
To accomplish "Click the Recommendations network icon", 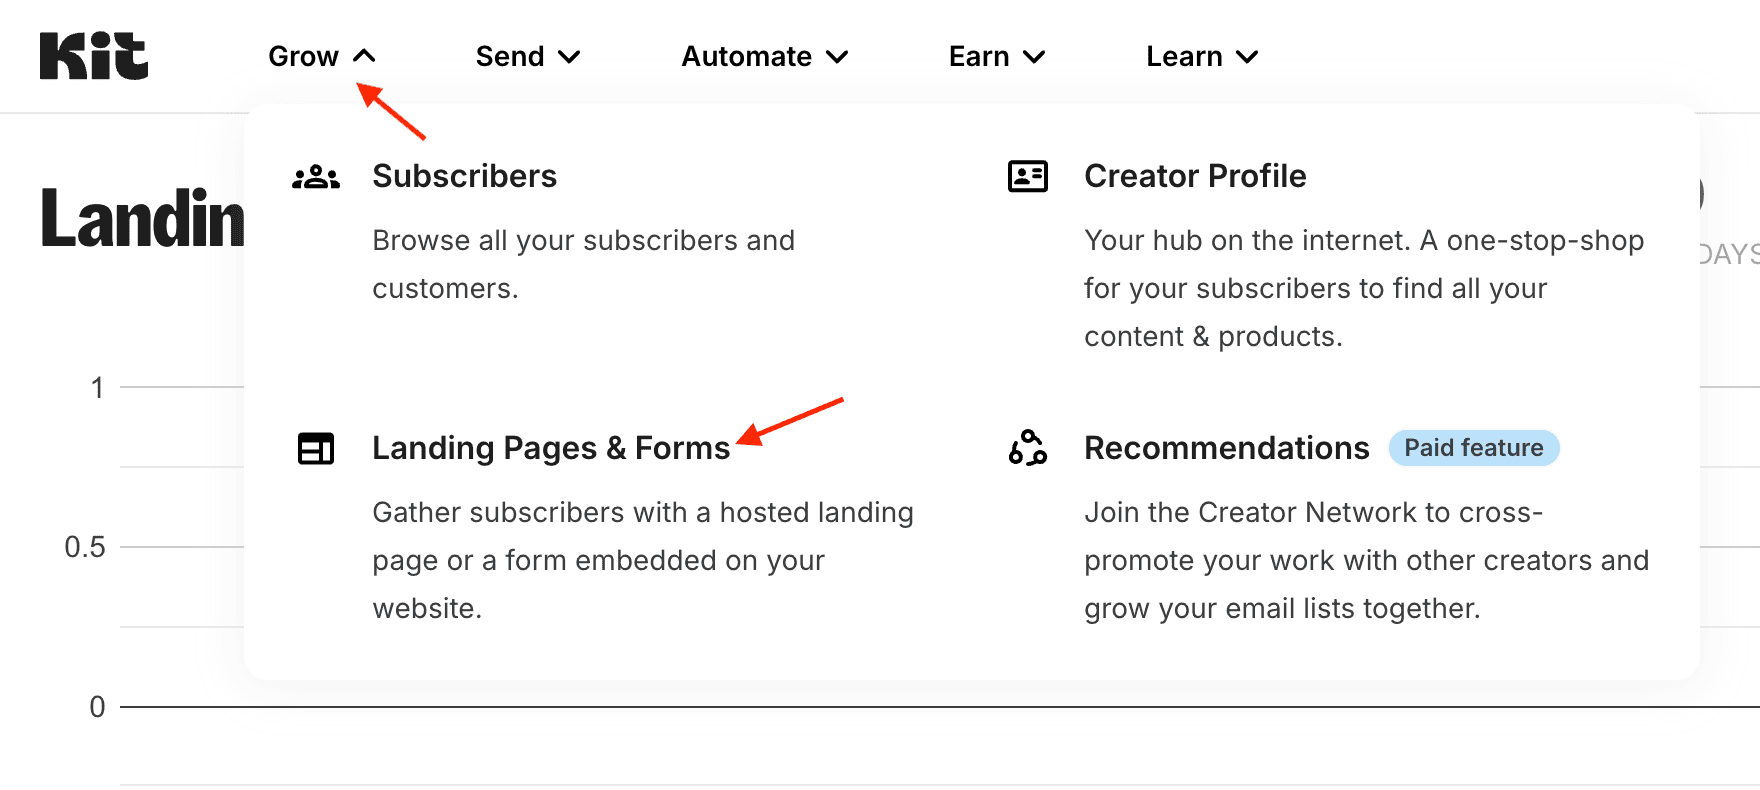I will (1027, 449).
